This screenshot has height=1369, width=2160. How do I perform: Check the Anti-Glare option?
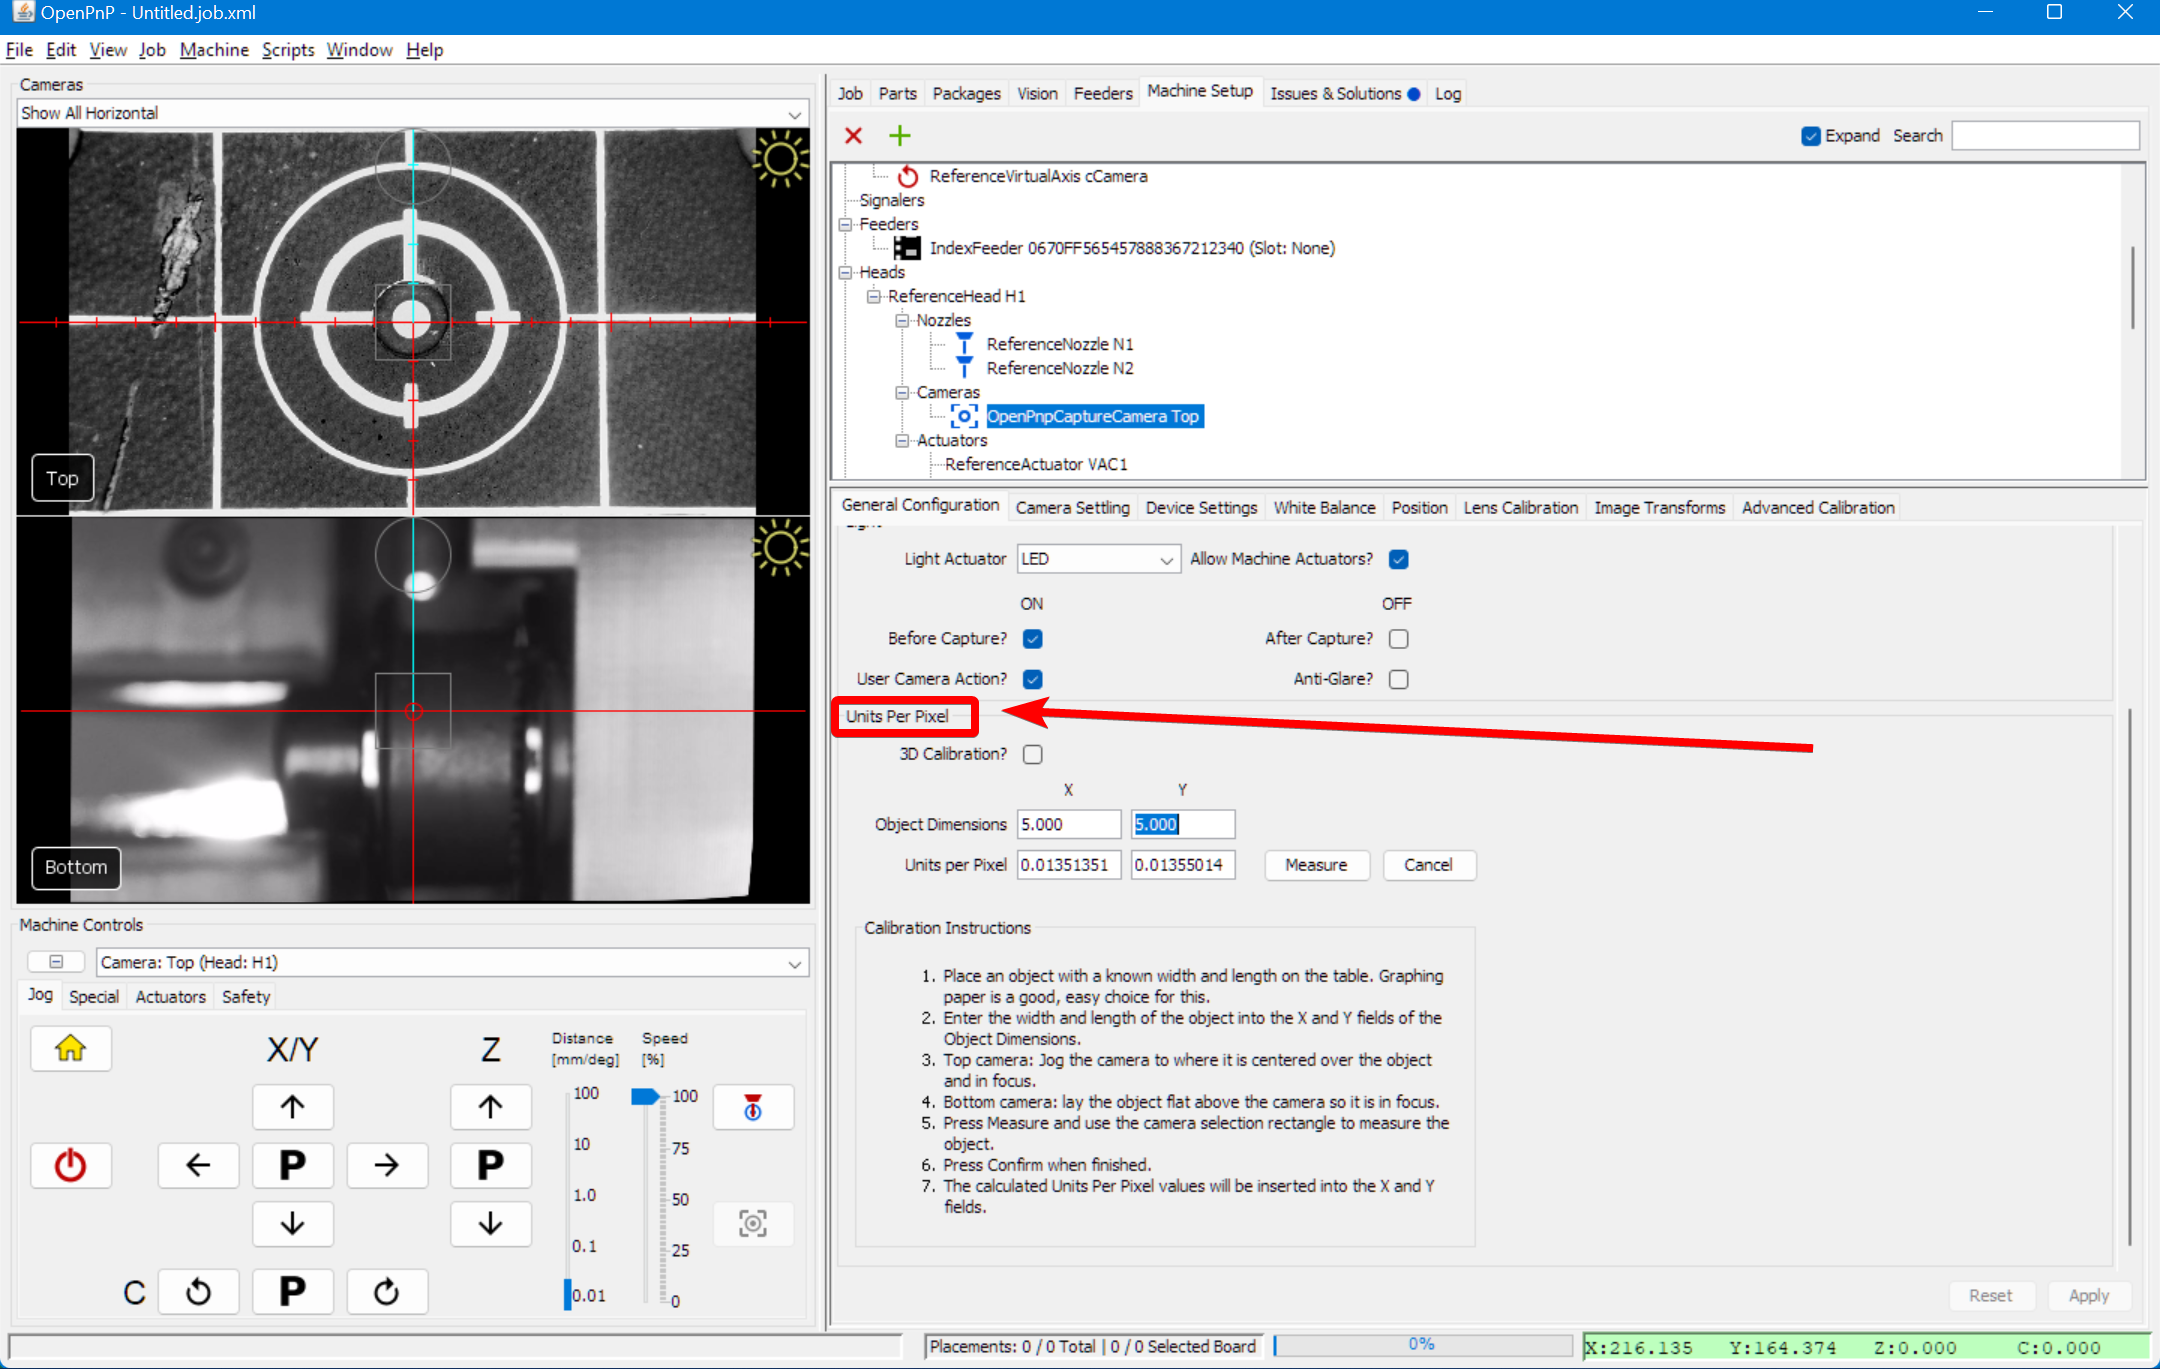(x=1397, y=678)
